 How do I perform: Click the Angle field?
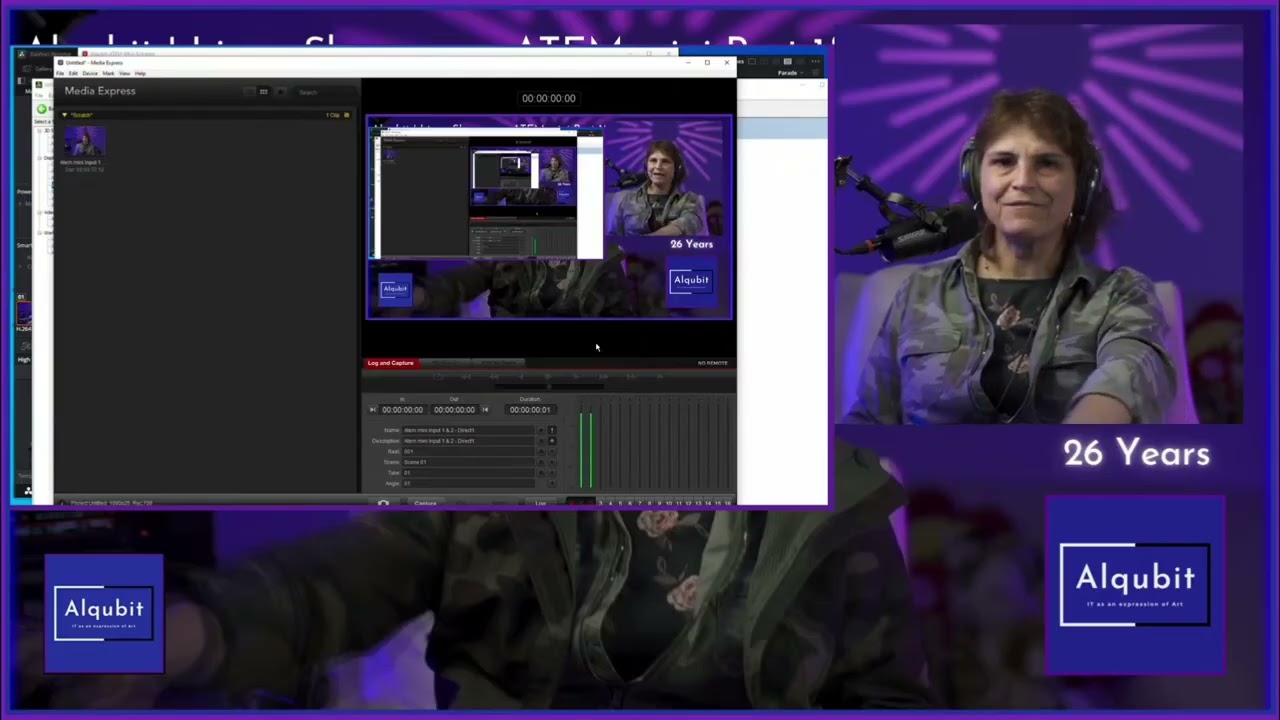468,483
